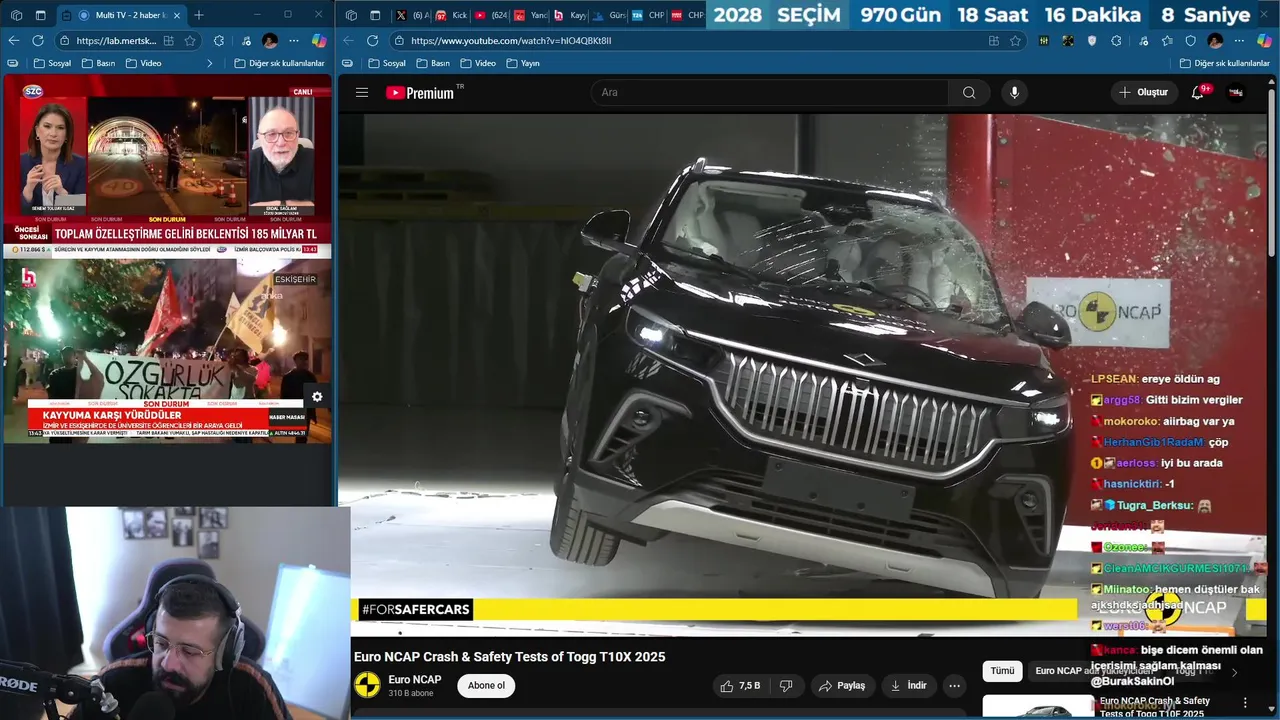This screenshot has width=1280, height=720.
Task: Switch to the Kick tab
Action: [451, 15]
